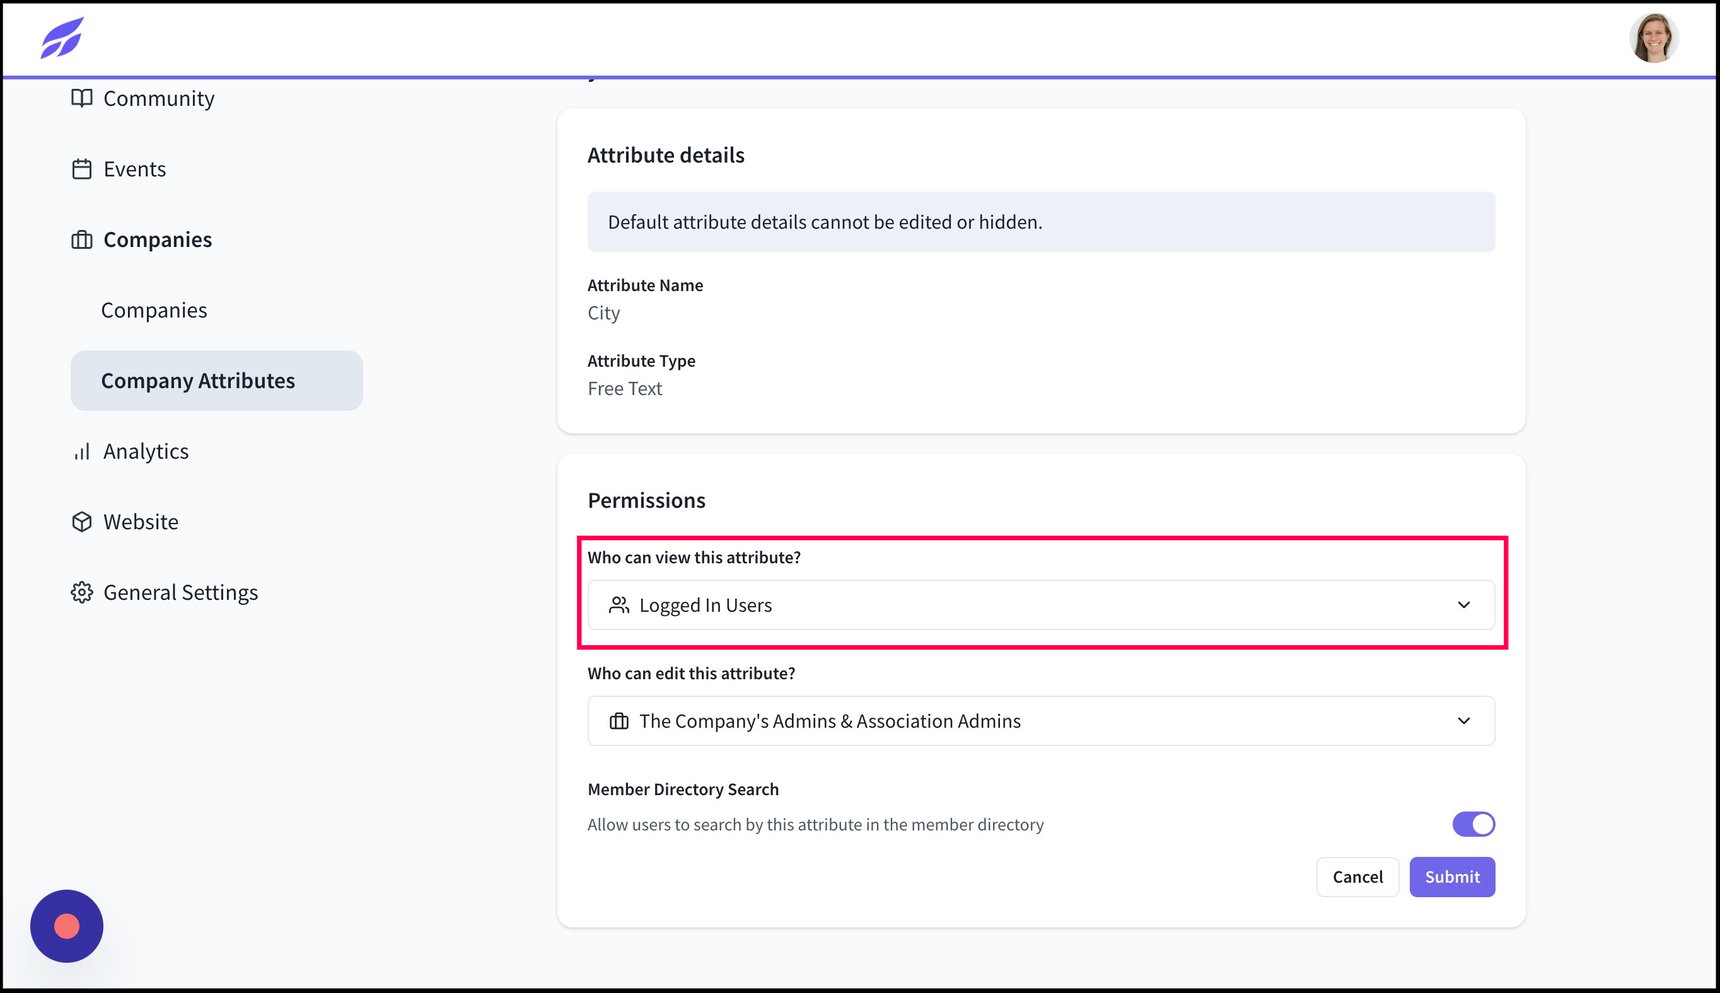This screenshot has height=993, width=1720.
Task: Click the Cancel button
Action: 1357,877
